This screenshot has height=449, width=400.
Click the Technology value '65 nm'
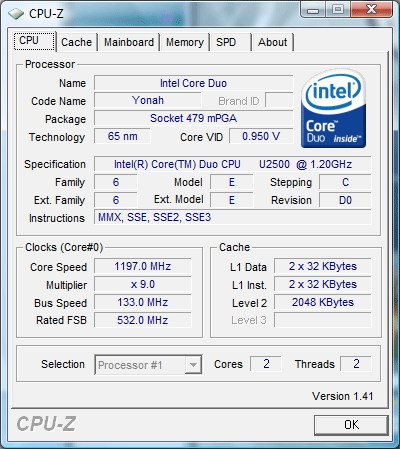(122, 136)
